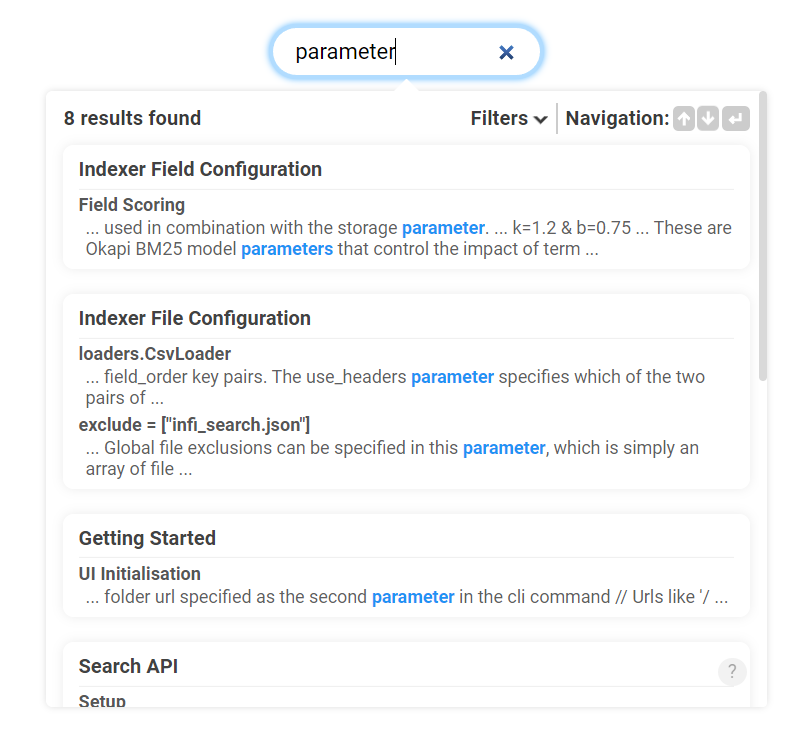Click the down arrow navigation icon

pos(708,118)
